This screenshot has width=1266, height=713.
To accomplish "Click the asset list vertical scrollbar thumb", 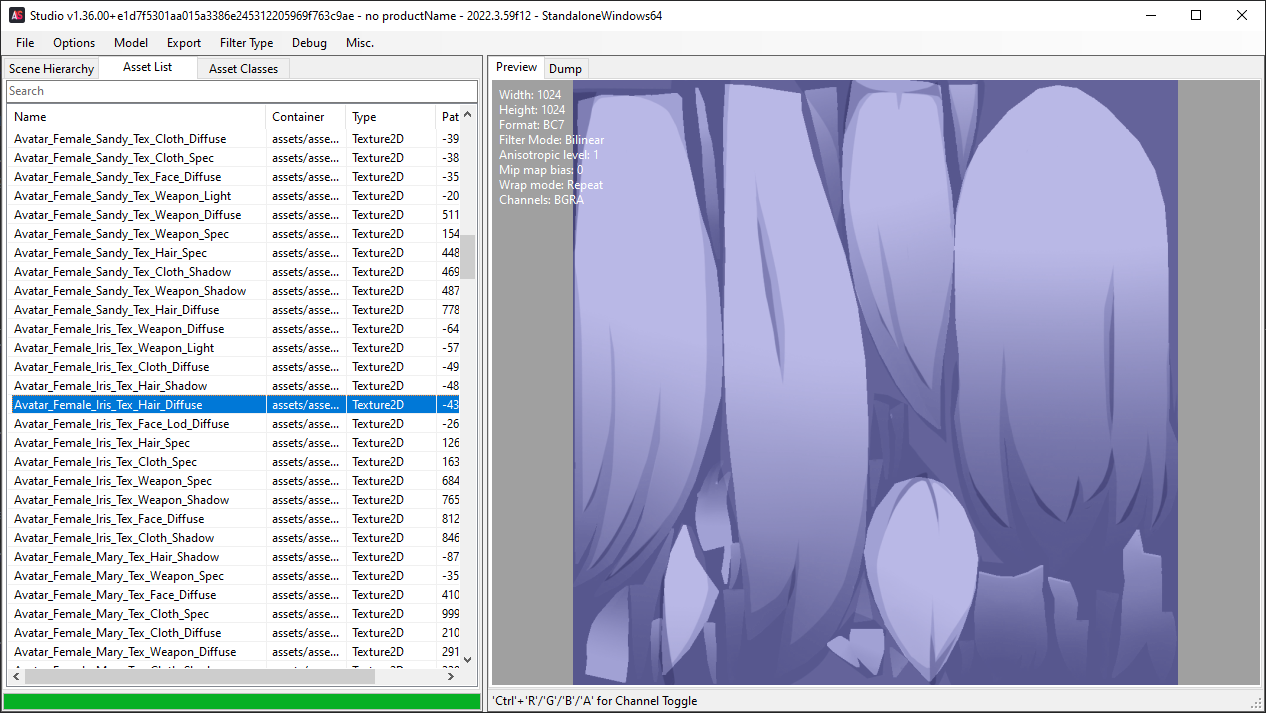I will [x=468, y=257].
